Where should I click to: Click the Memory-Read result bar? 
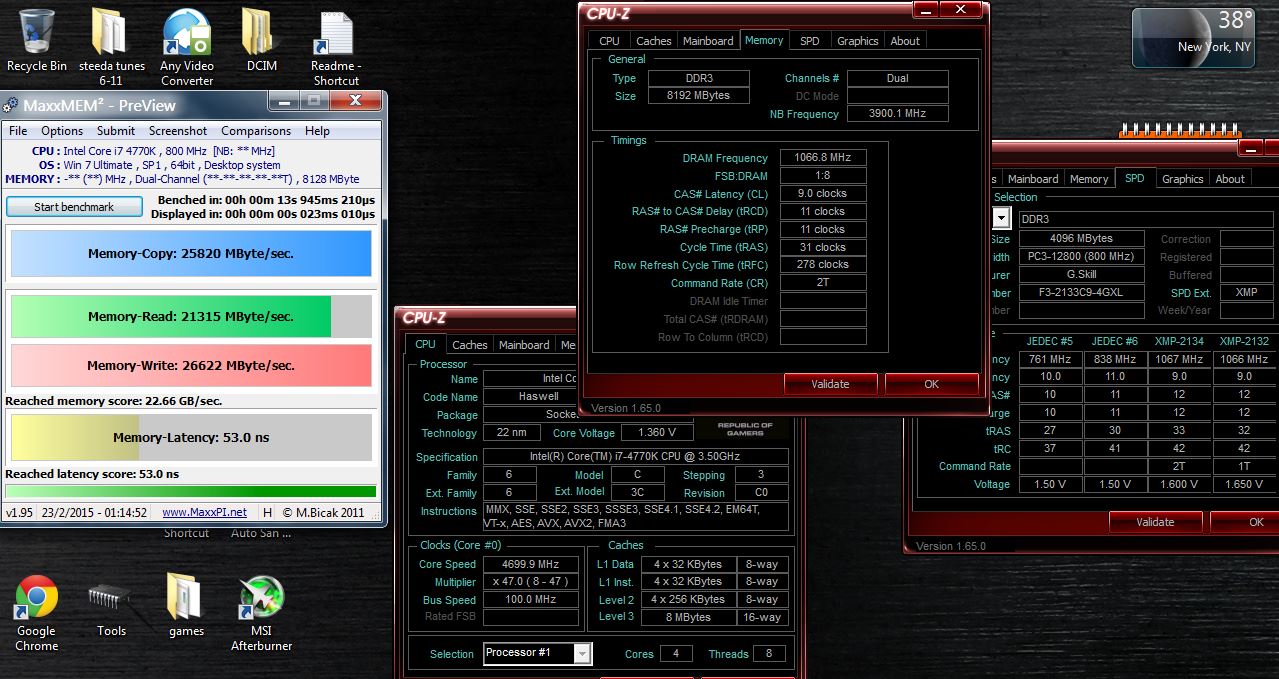coord(191,316)
